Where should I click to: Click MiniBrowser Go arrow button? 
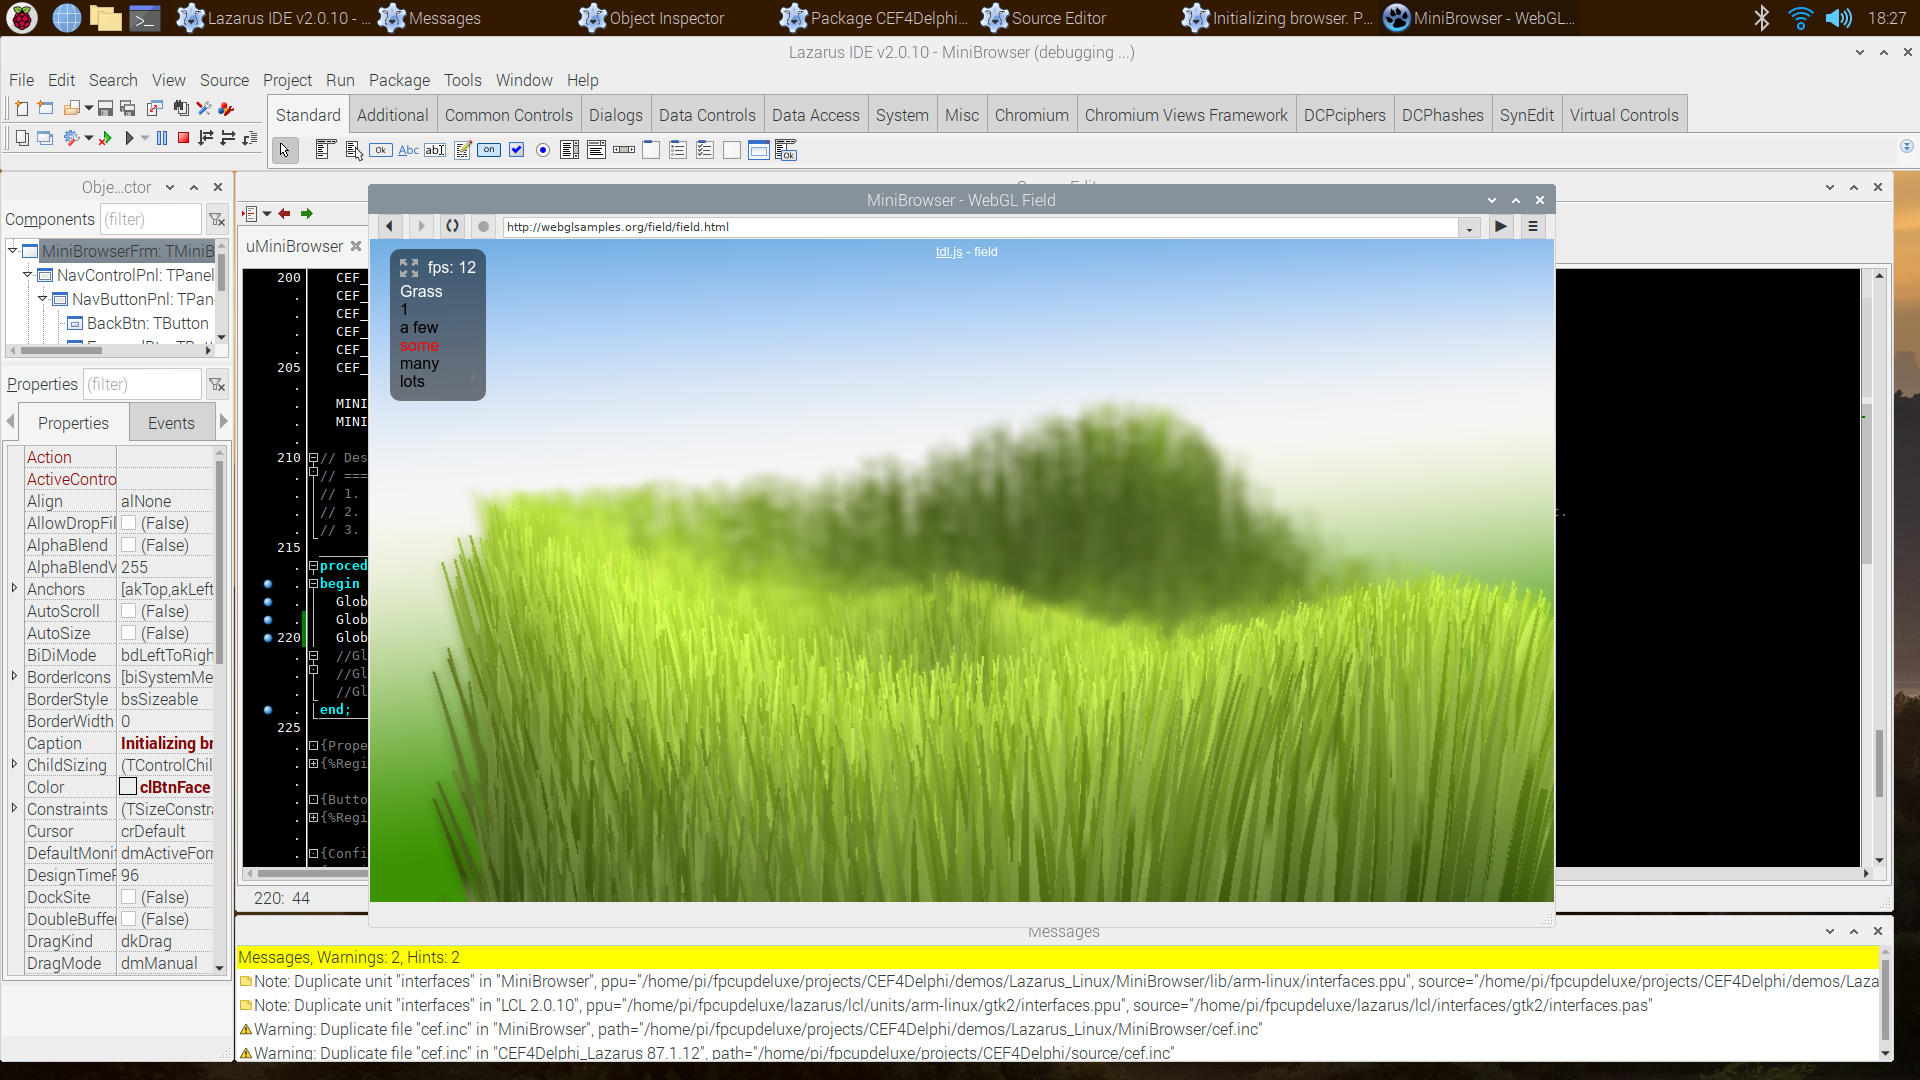coord(1501,226)
